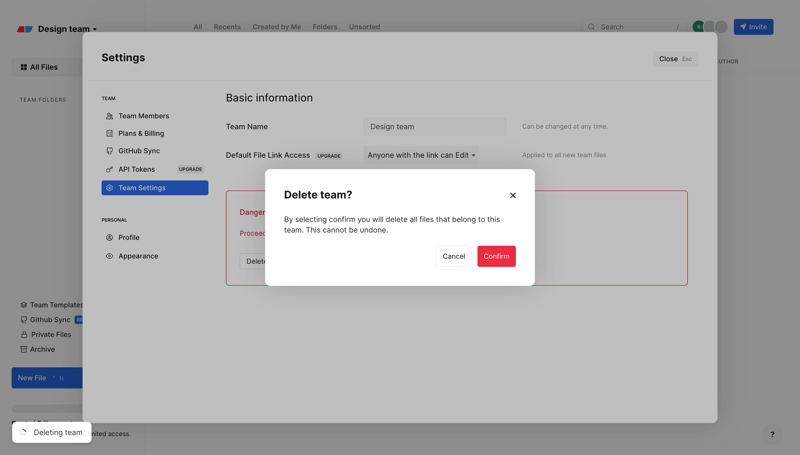The width and height of the screenshot is (800, 455).
Task: Switch to the Recents tab
Action: (227, 27)
